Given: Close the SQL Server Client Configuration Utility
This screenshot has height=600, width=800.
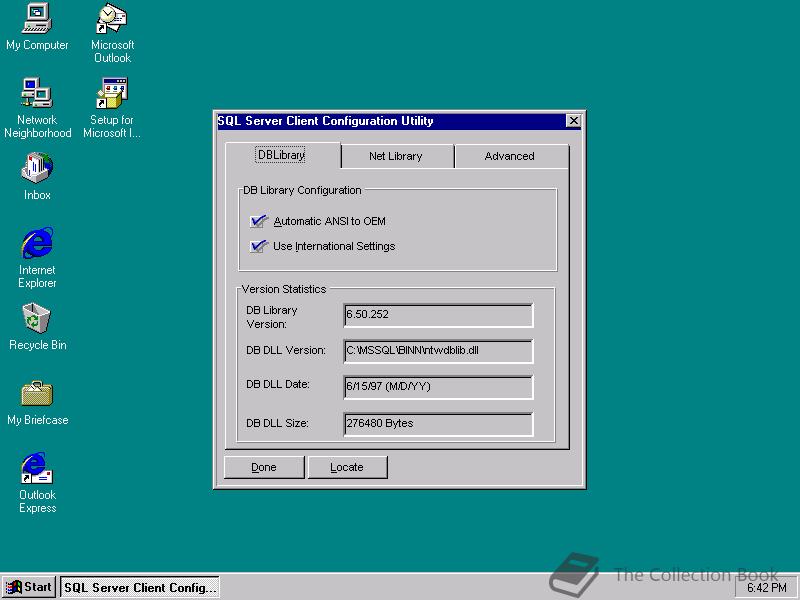Looking at the screenshot, I should click(x=573, y=121).
